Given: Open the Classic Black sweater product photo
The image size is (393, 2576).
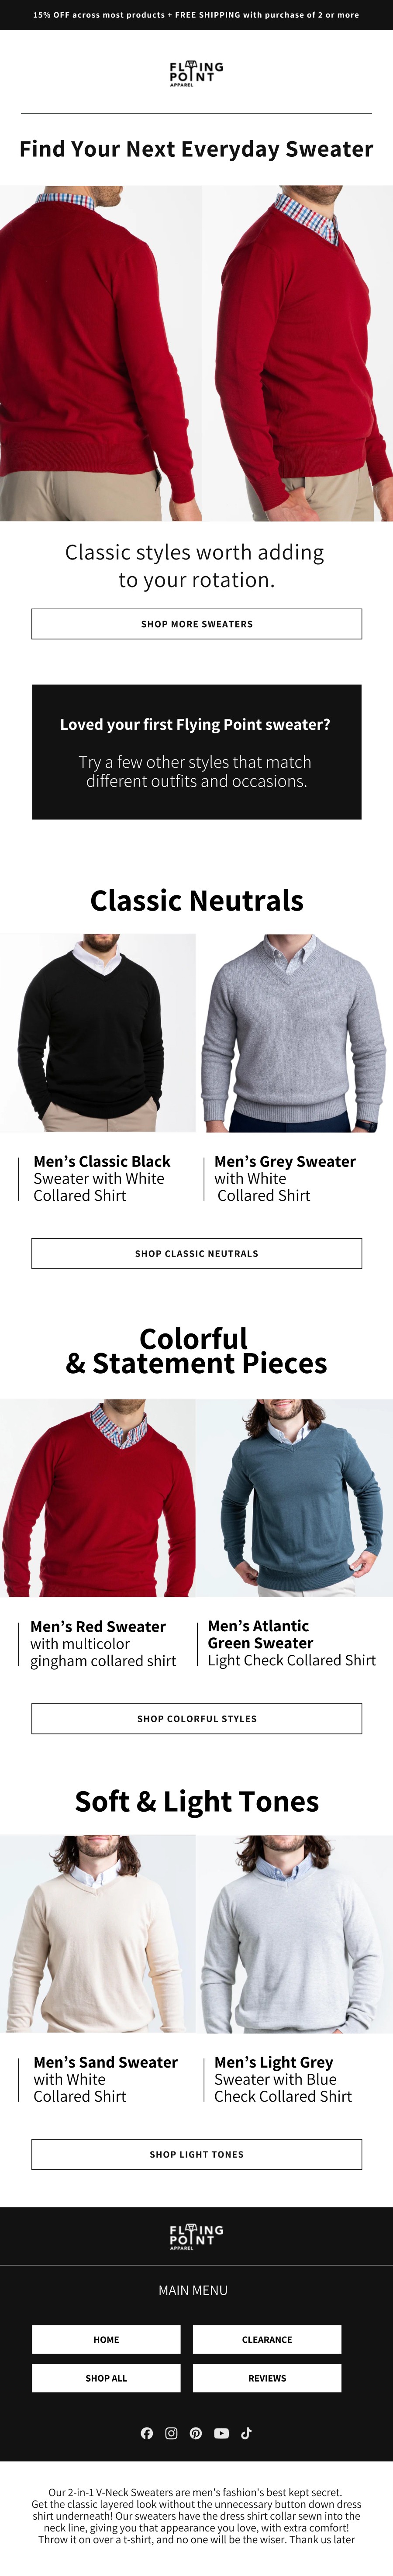Looking at the screenshot, I should tap(98, 1033).
